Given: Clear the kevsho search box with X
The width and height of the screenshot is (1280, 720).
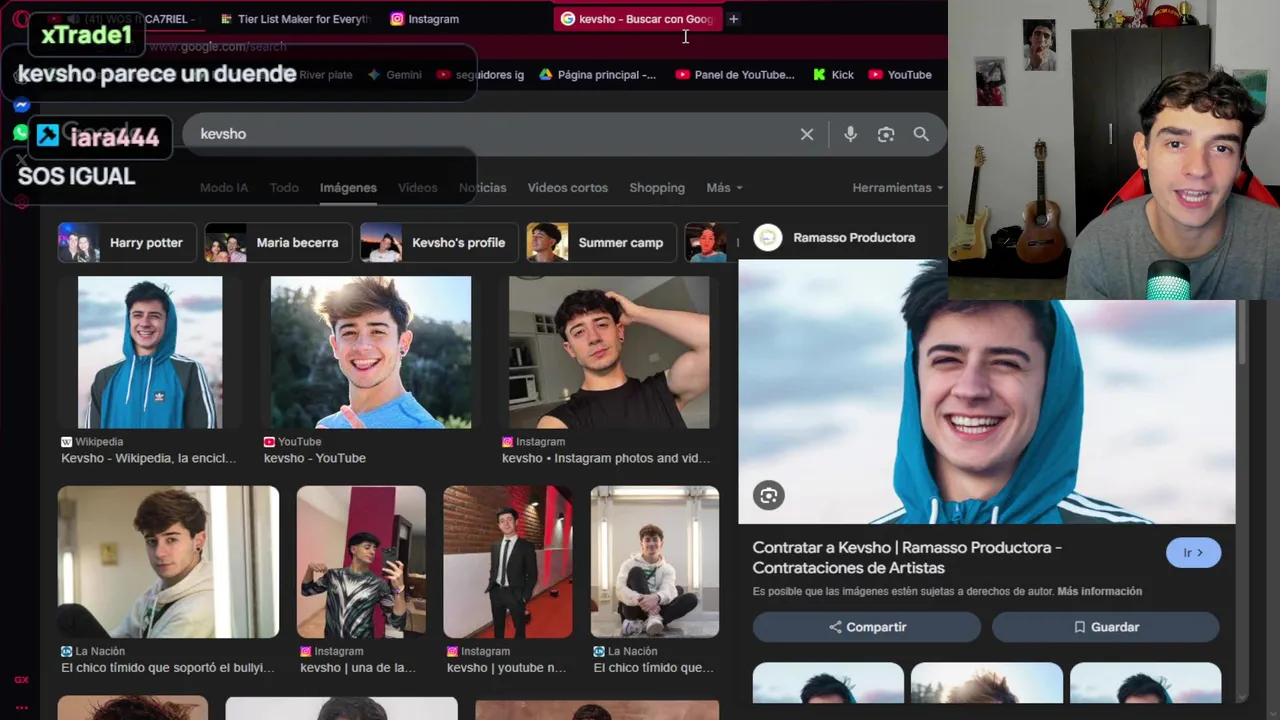Looking at the screenshot, I should click(807, 134).
